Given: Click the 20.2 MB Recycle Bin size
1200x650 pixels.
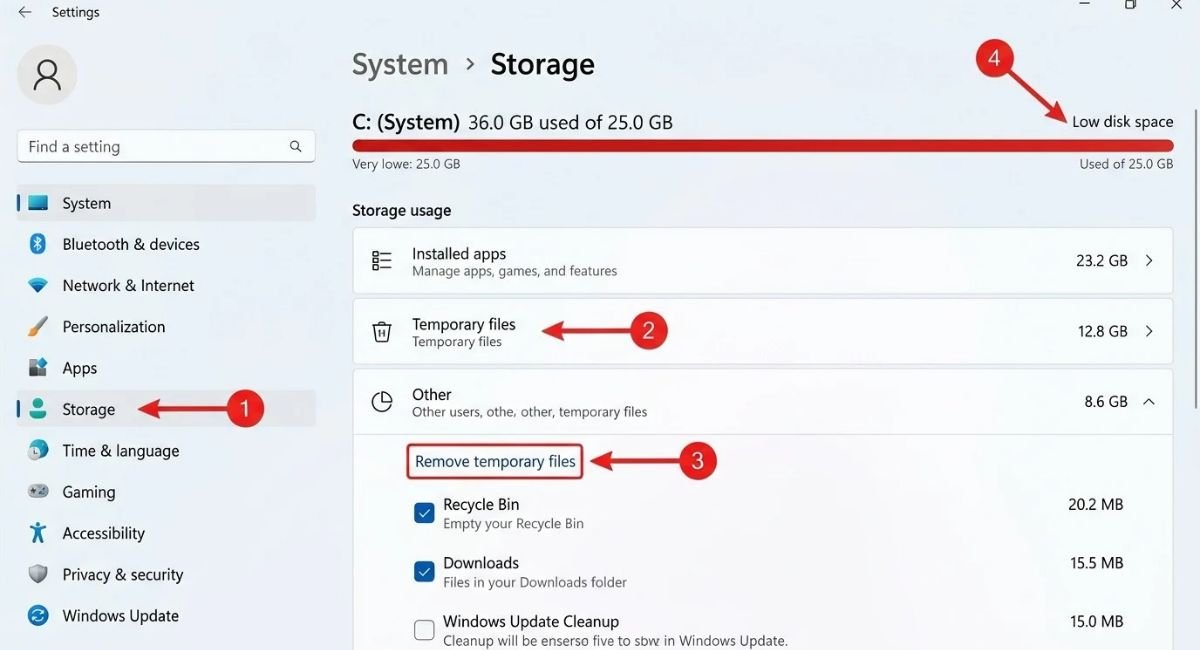Looking at the screenshot, I should [1096, 504].
